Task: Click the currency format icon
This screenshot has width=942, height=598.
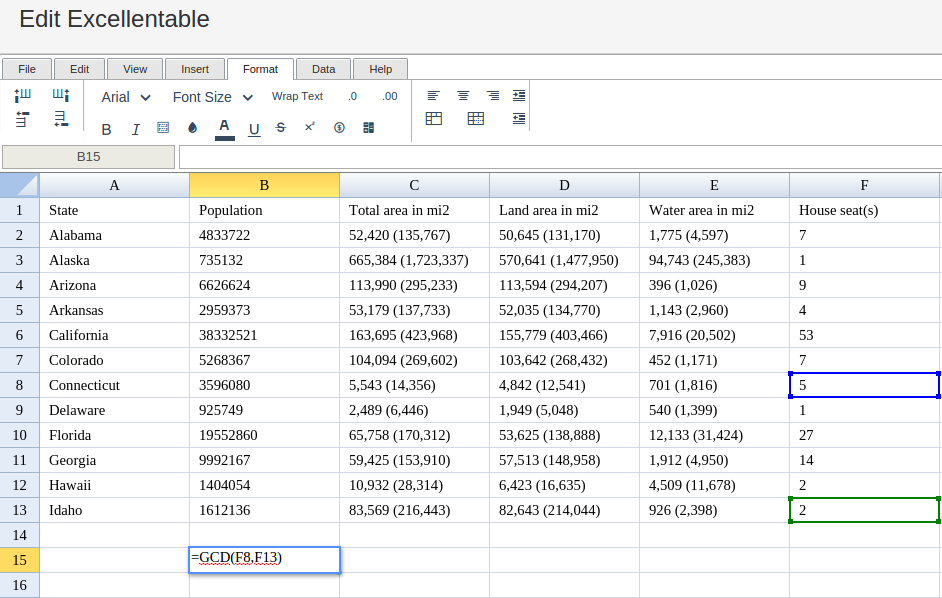Action: tap(339, 128)
